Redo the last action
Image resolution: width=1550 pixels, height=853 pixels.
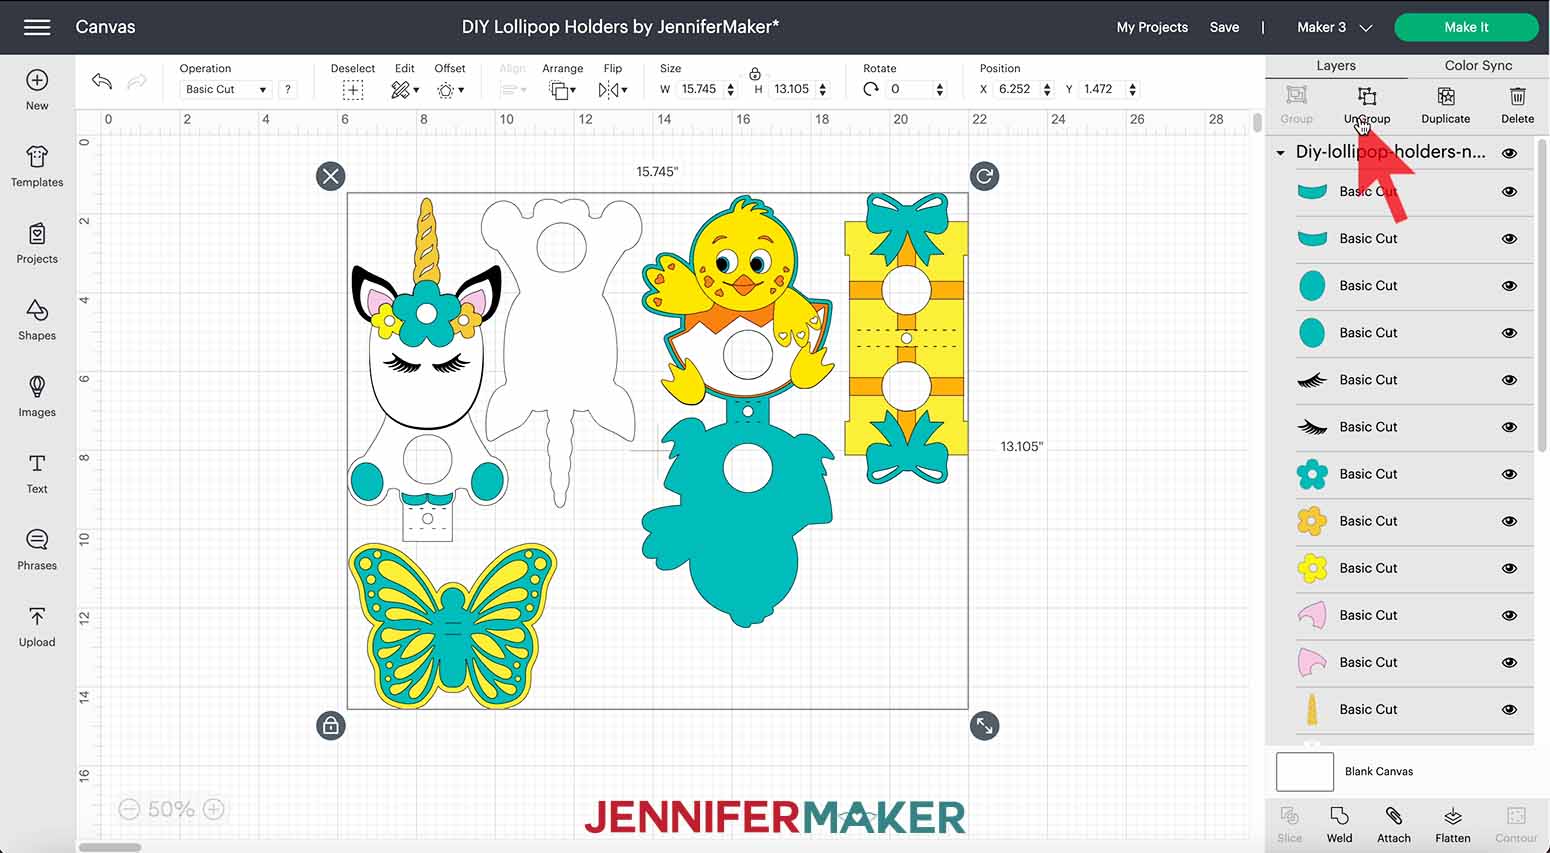pyautogui.click(x=137, y=81)
